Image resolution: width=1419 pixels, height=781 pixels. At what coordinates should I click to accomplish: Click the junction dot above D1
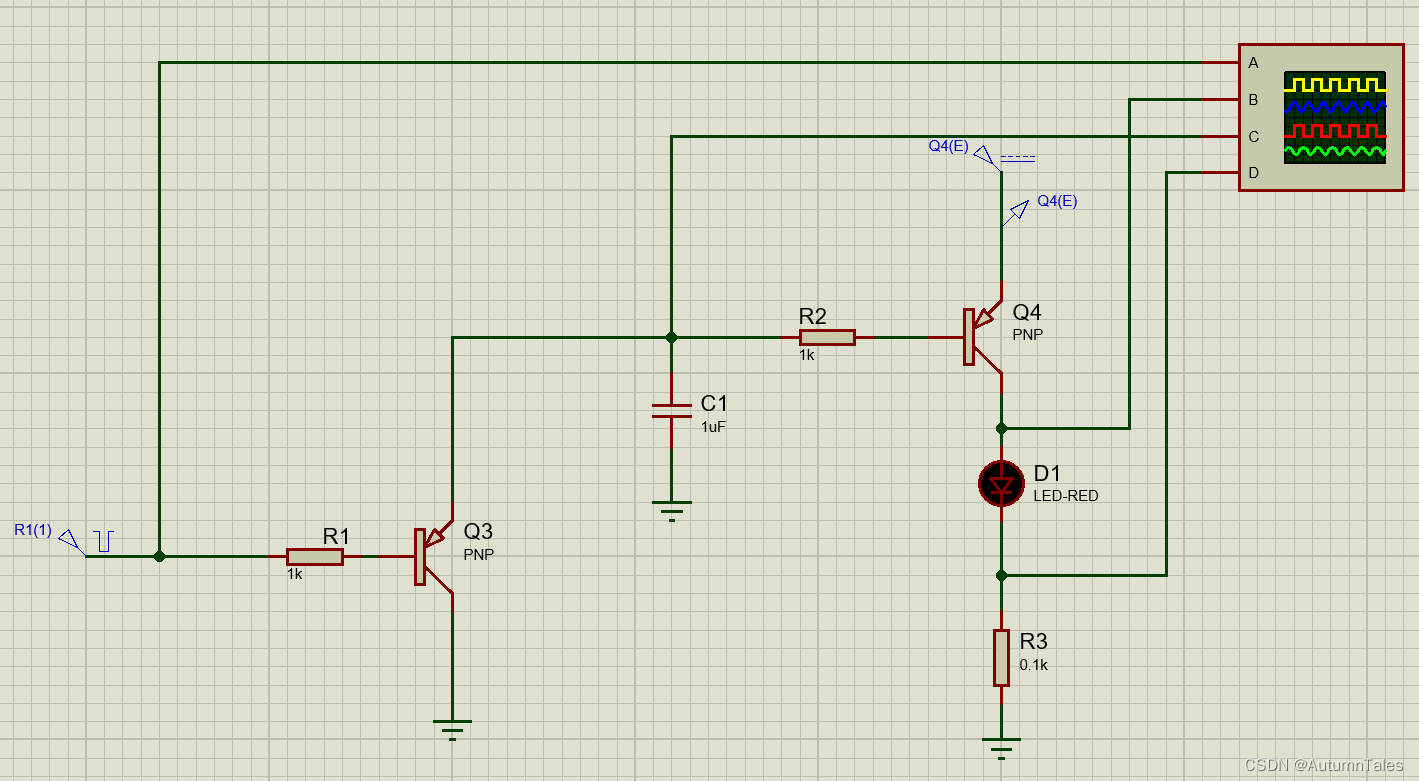click(1001, 428)
